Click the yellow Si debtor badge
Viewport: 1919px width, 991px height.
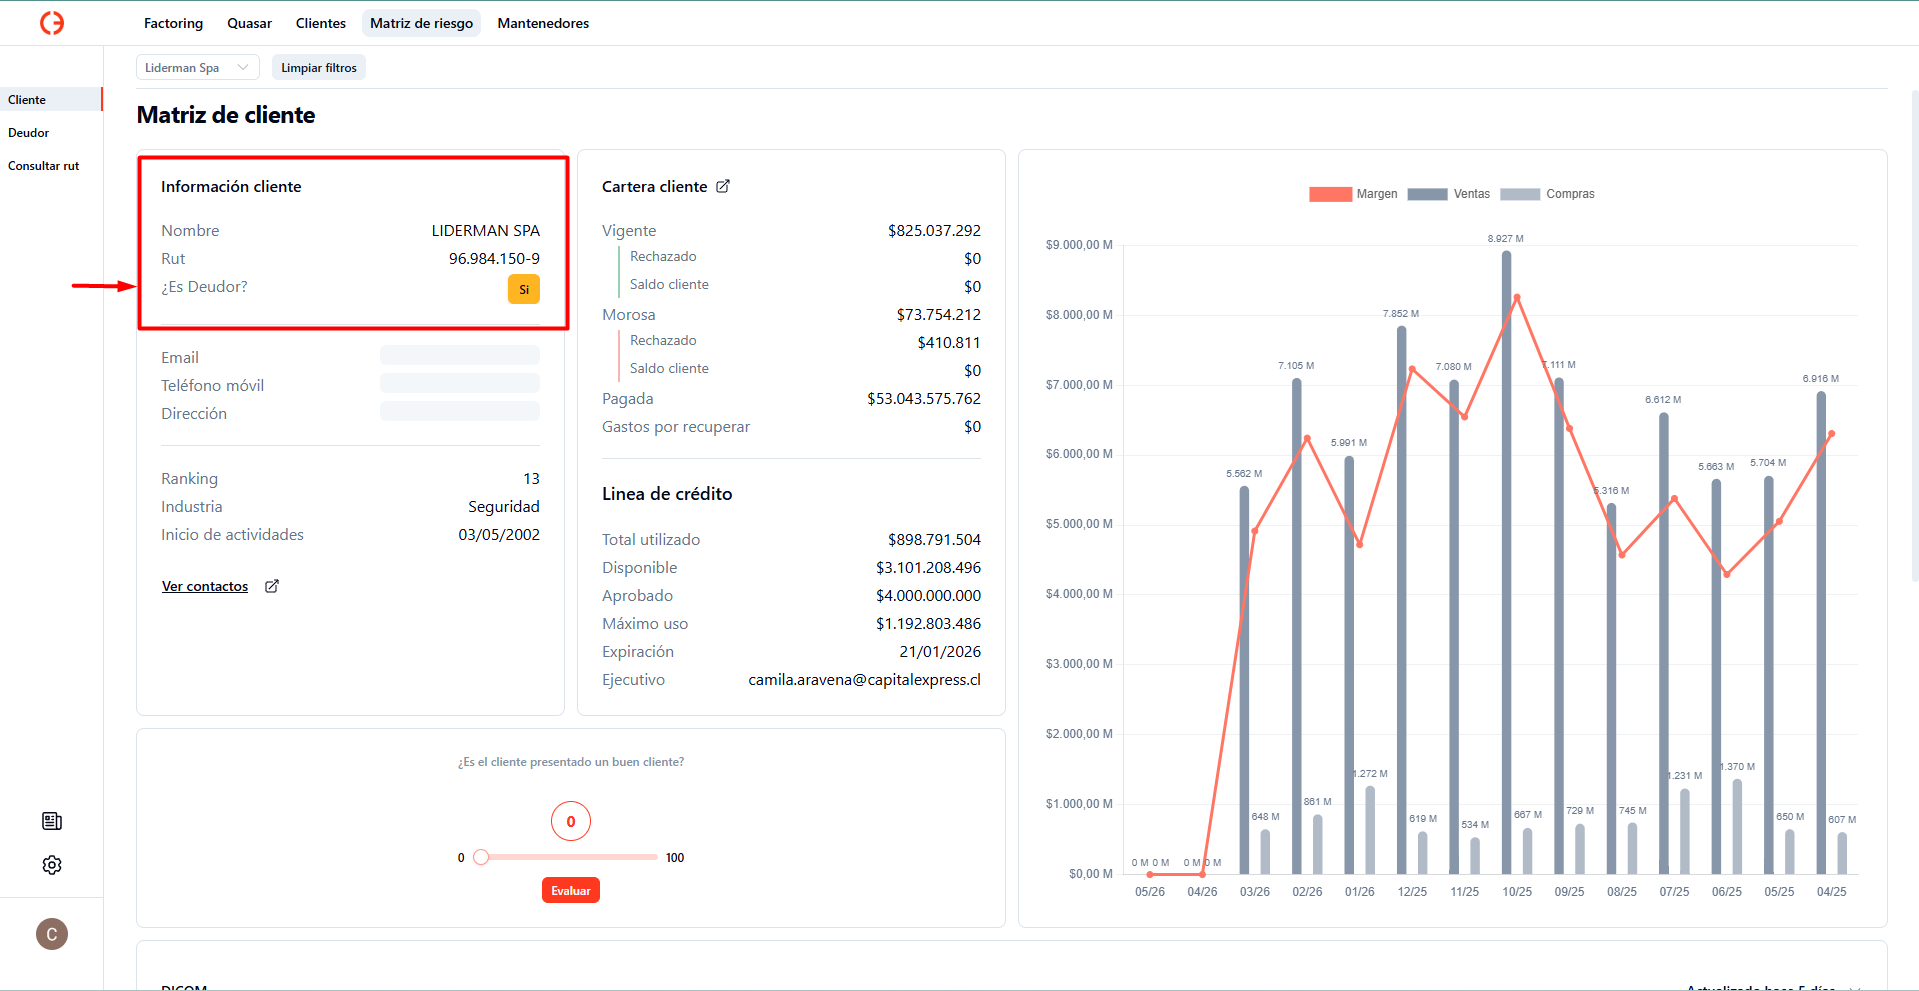point(523,289)
